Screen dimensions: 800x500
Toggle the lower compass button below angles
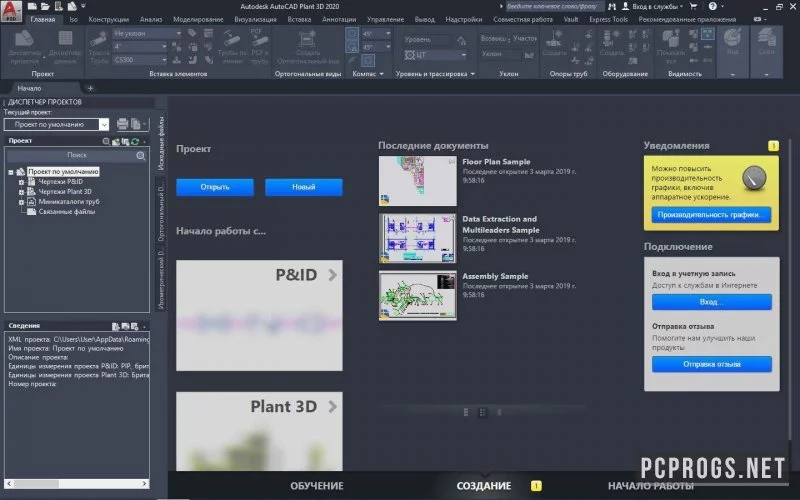point(368,60)
